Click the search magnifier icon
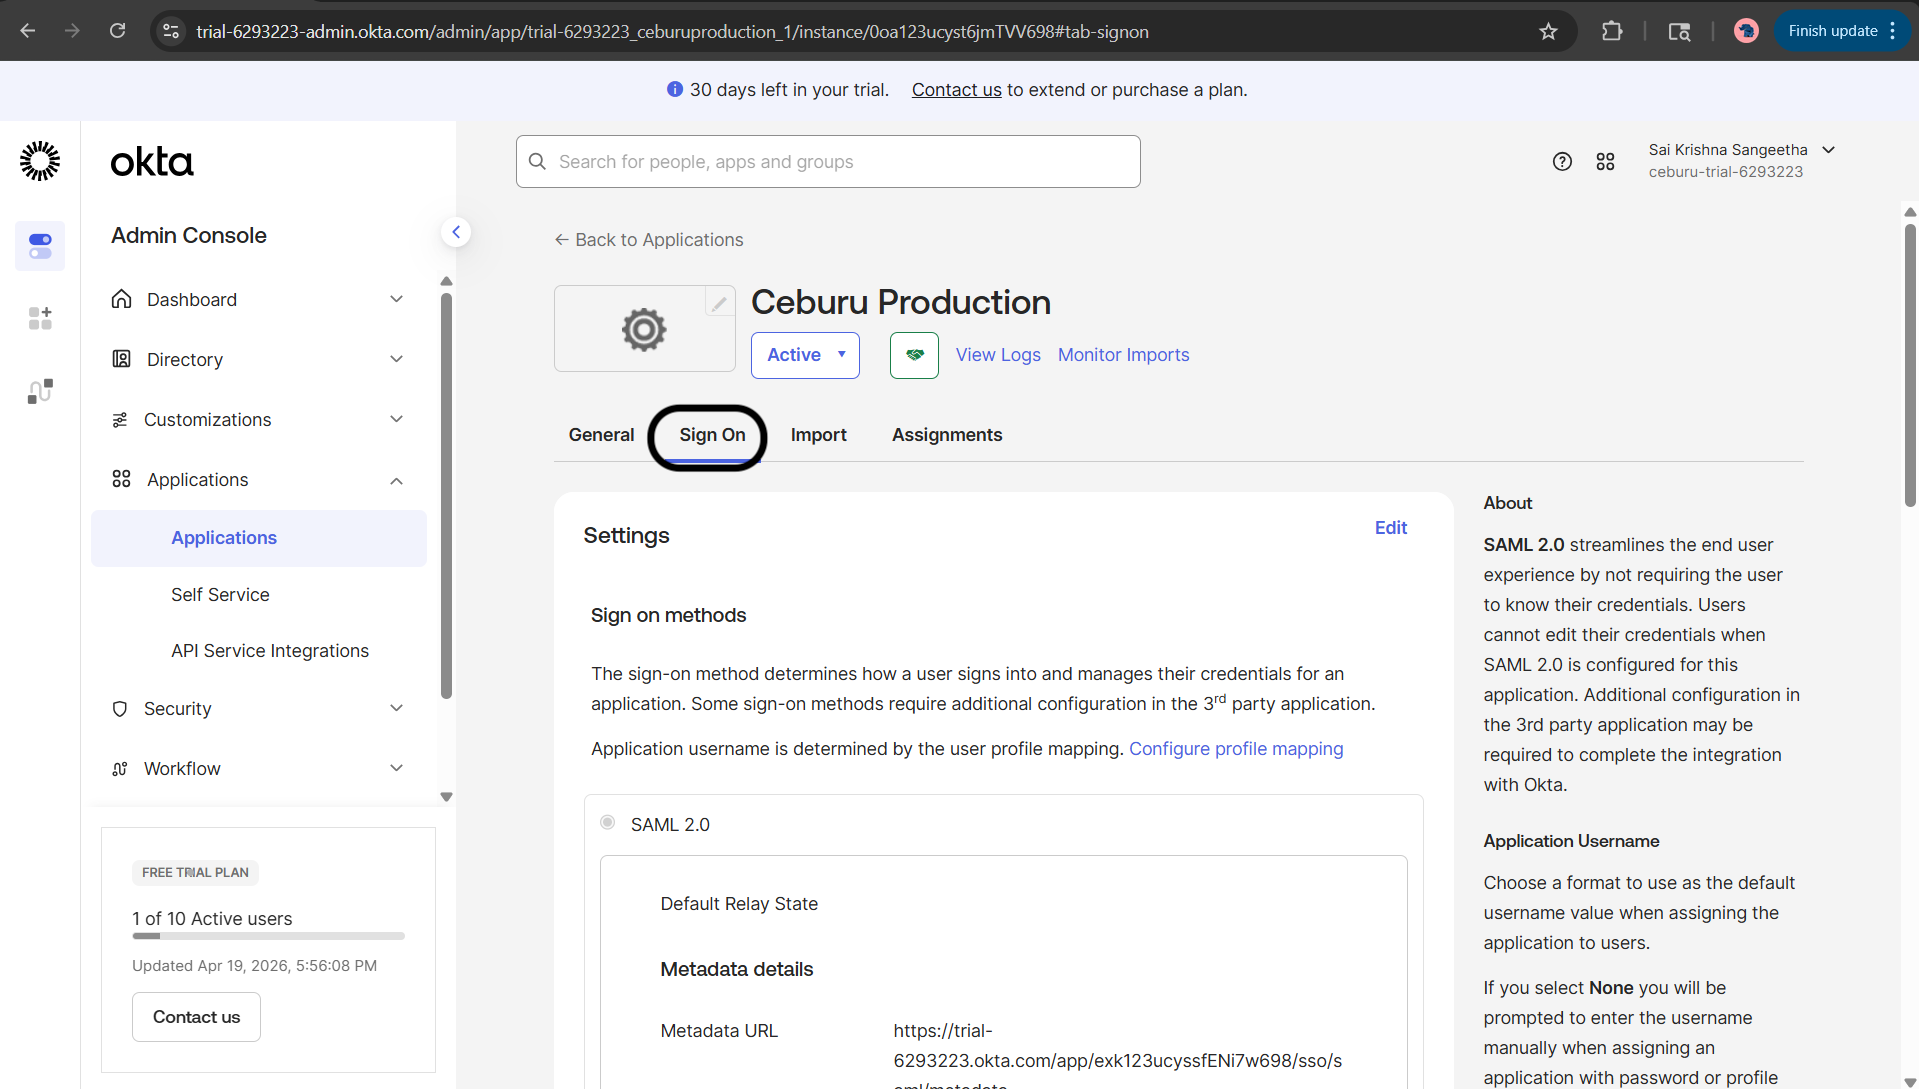Screen dimensions: 1919x1089 pyautogui.click(x=537, y=161)
